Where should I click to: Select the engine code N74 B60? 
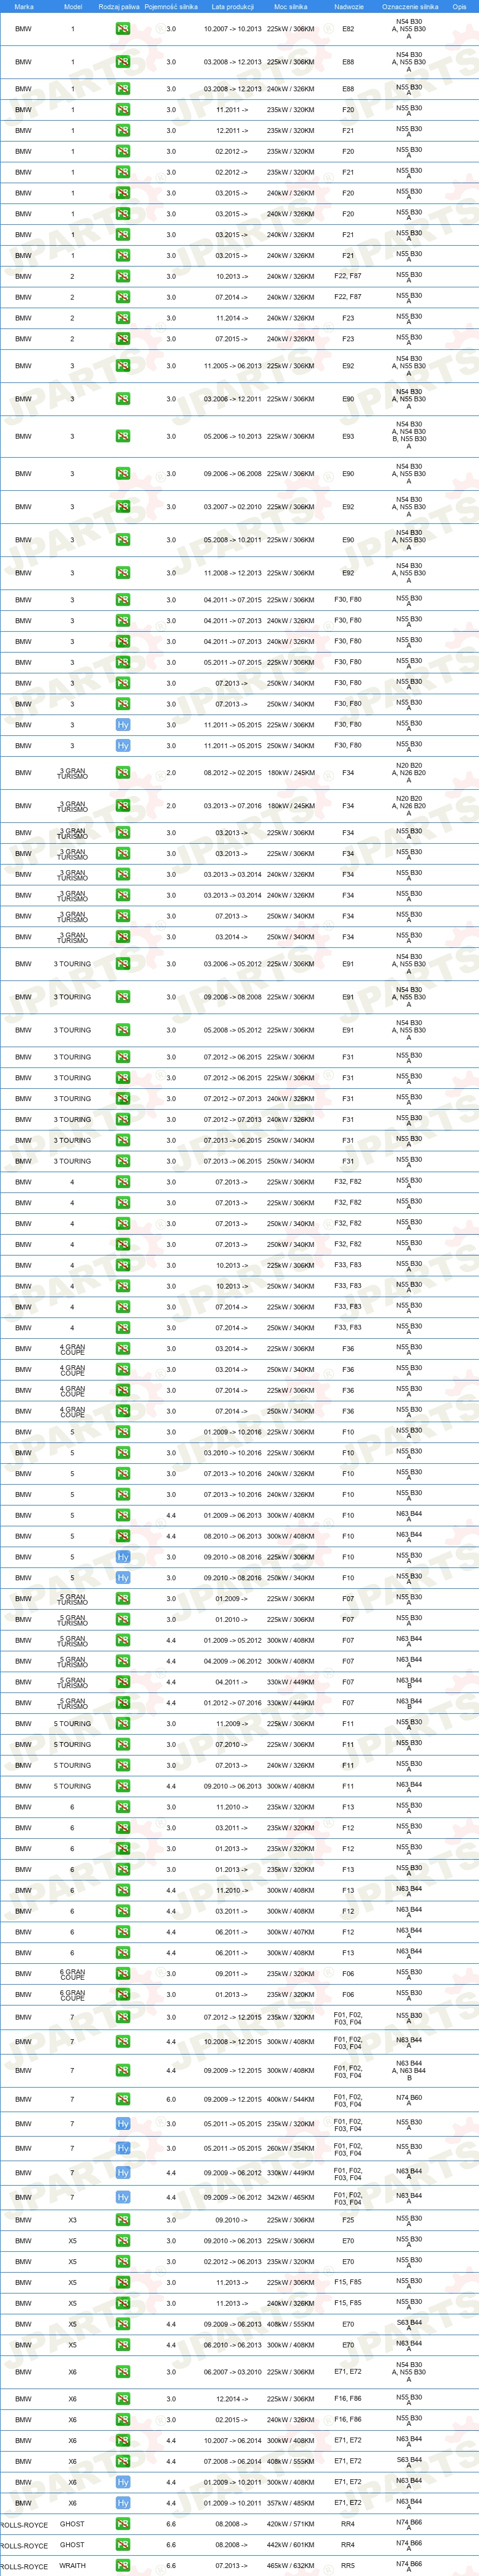point(408,2098)
